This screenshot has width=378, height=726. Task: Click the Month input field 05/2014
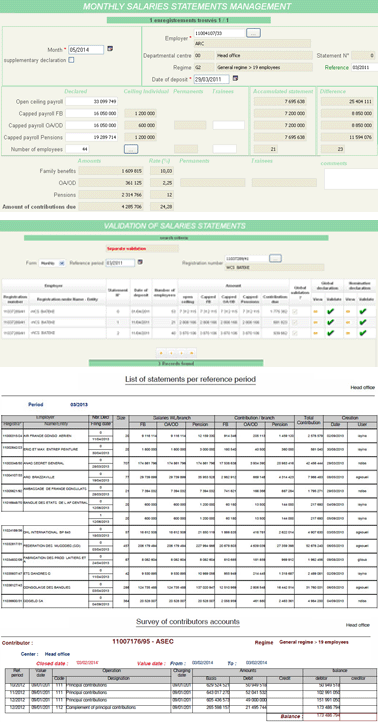click(x=86, y=50)
